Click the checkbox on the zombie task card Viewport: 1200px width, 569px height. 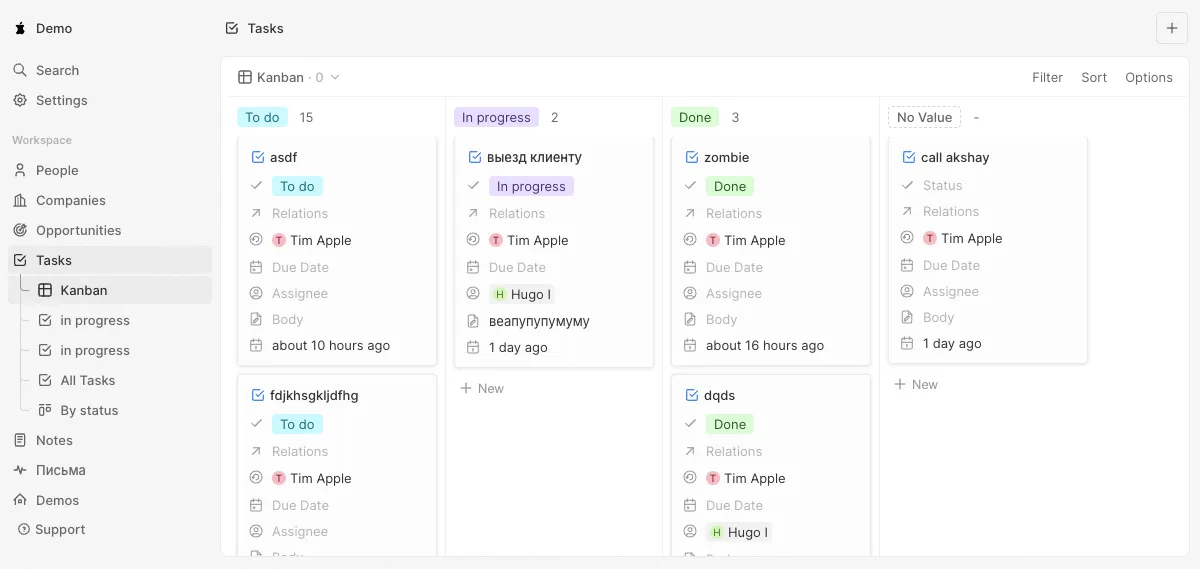coord(692,157)
